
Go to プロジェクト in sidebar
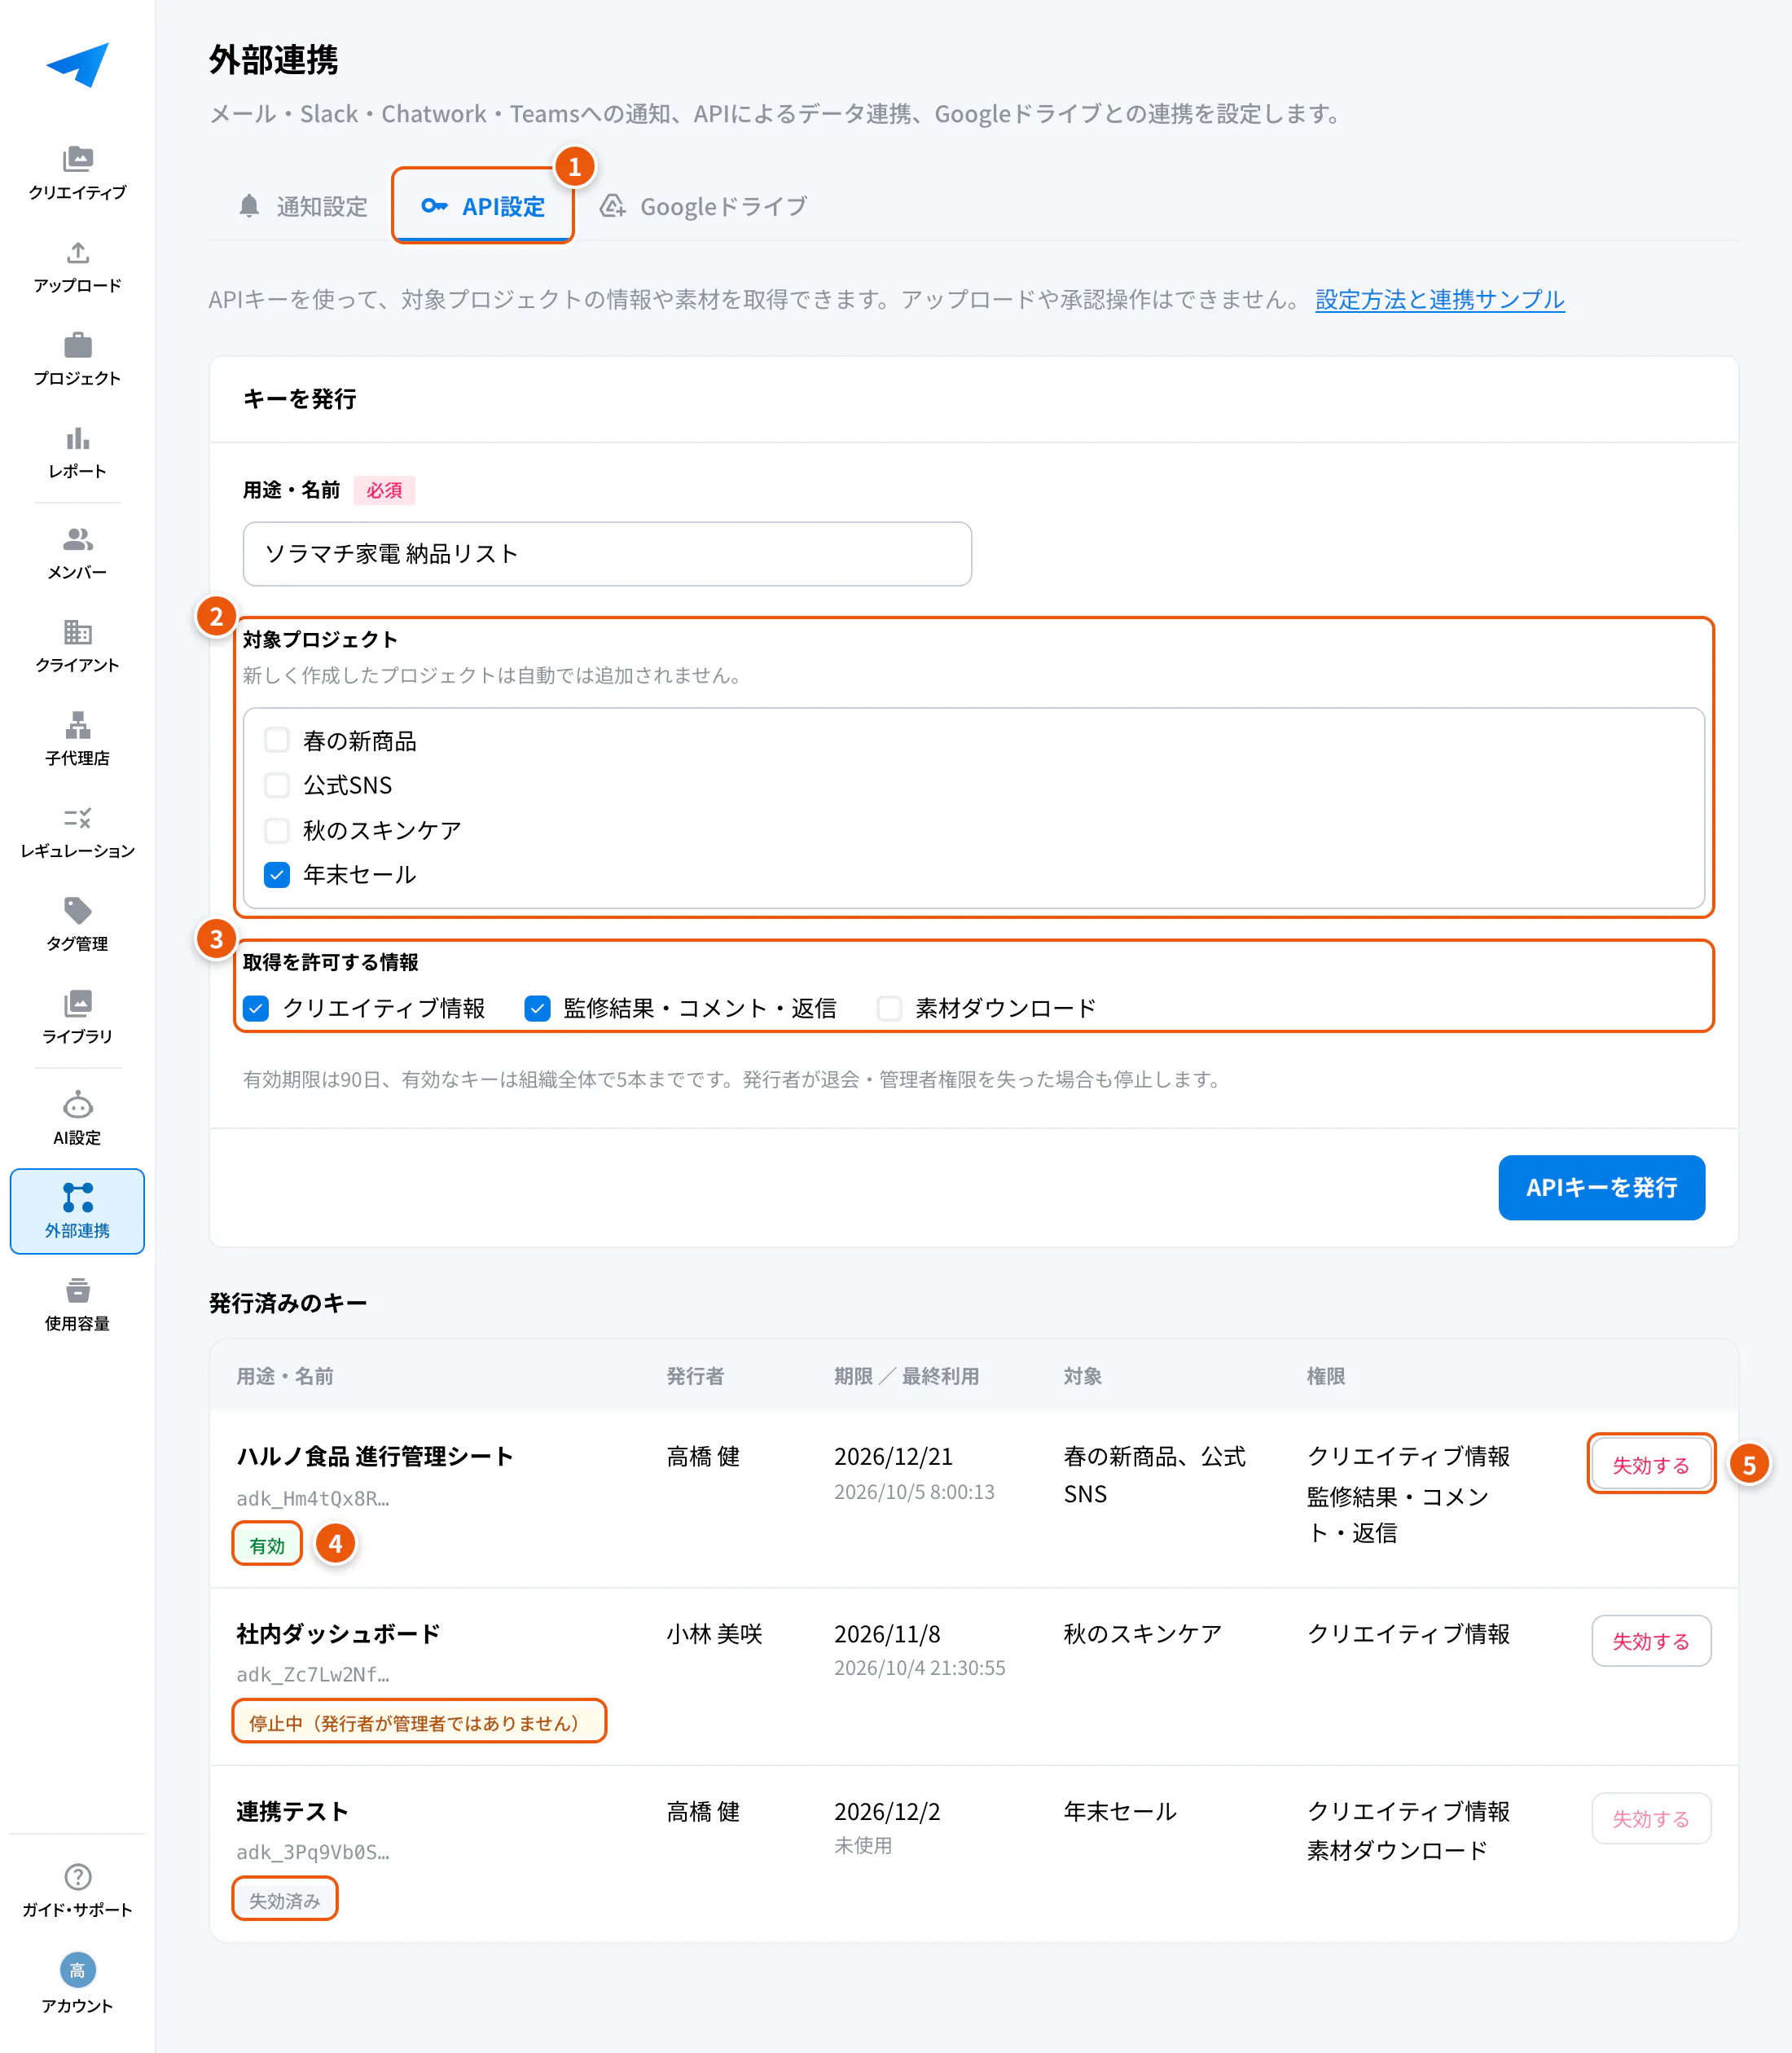pyautogui.click(x=77, y=358)
